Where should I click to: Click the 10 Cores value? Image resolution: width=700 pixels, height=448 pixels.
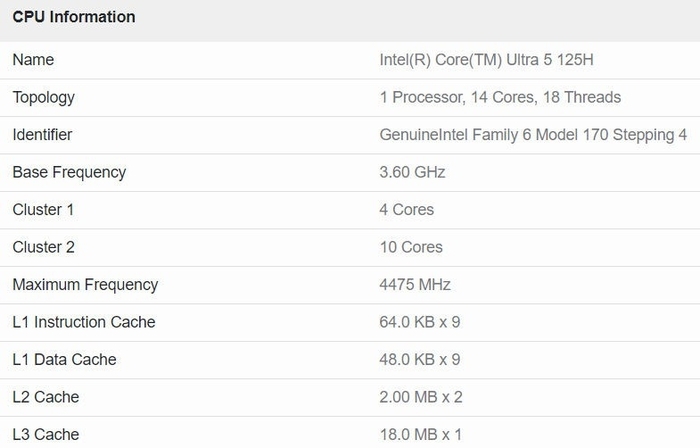411,247
